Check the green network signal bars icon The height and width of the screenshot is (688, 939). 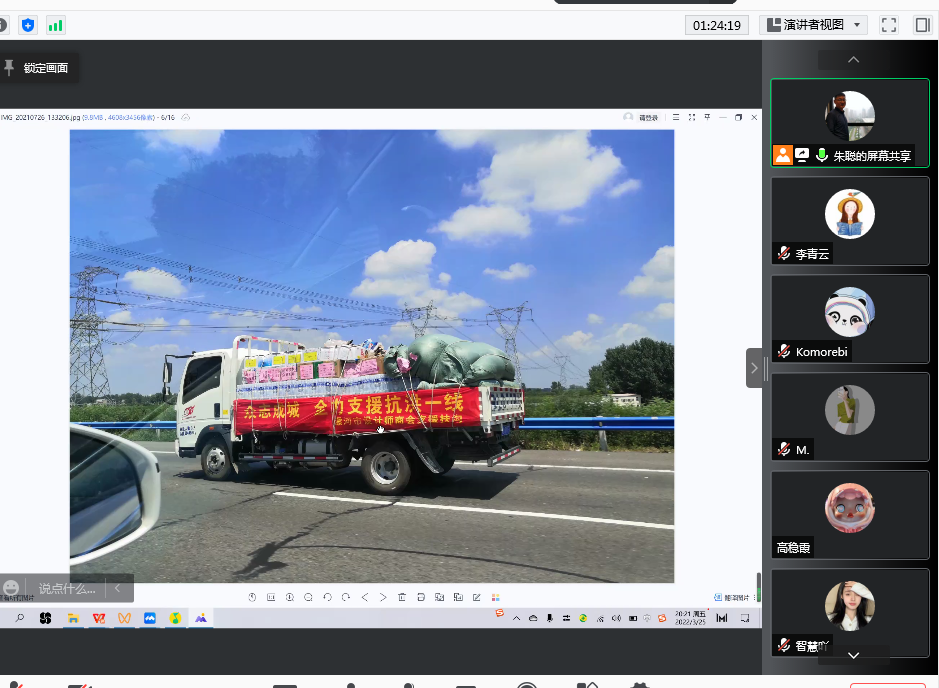point(55,25)
